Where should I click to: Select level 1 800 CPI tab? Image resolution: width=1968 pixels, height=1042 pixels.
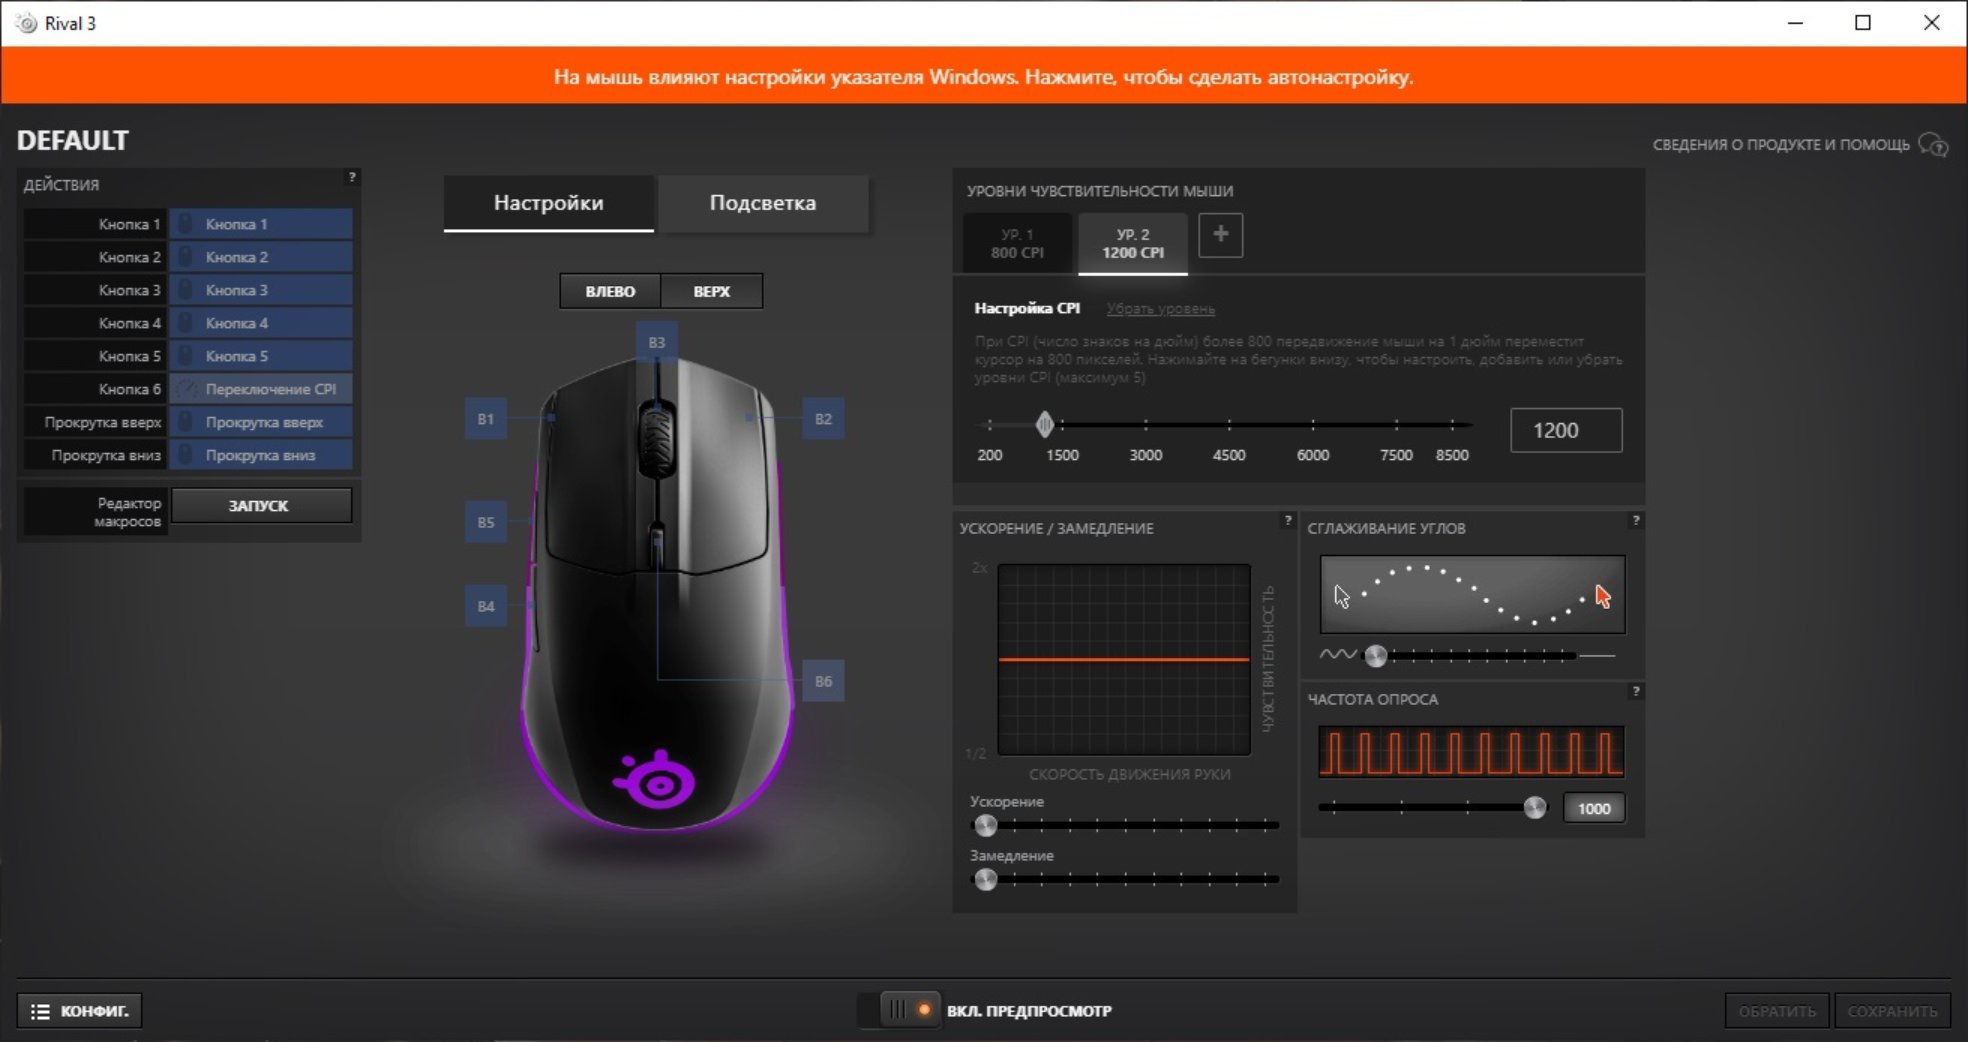1017,243
